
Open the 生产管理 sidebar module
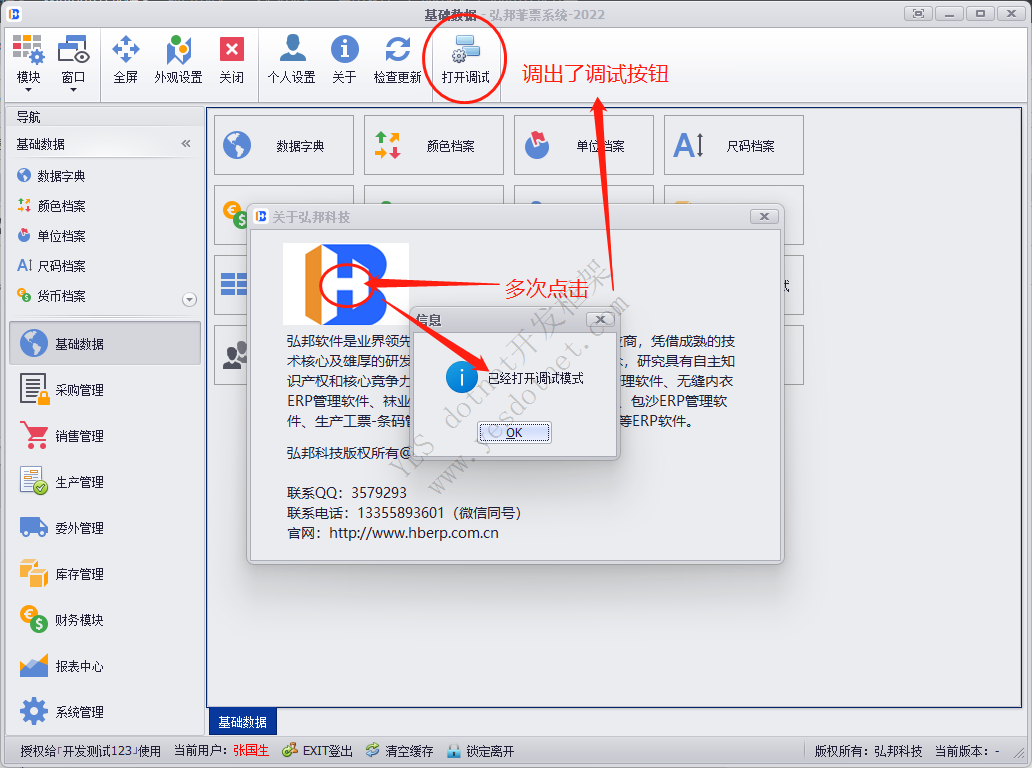click(105, 482)
